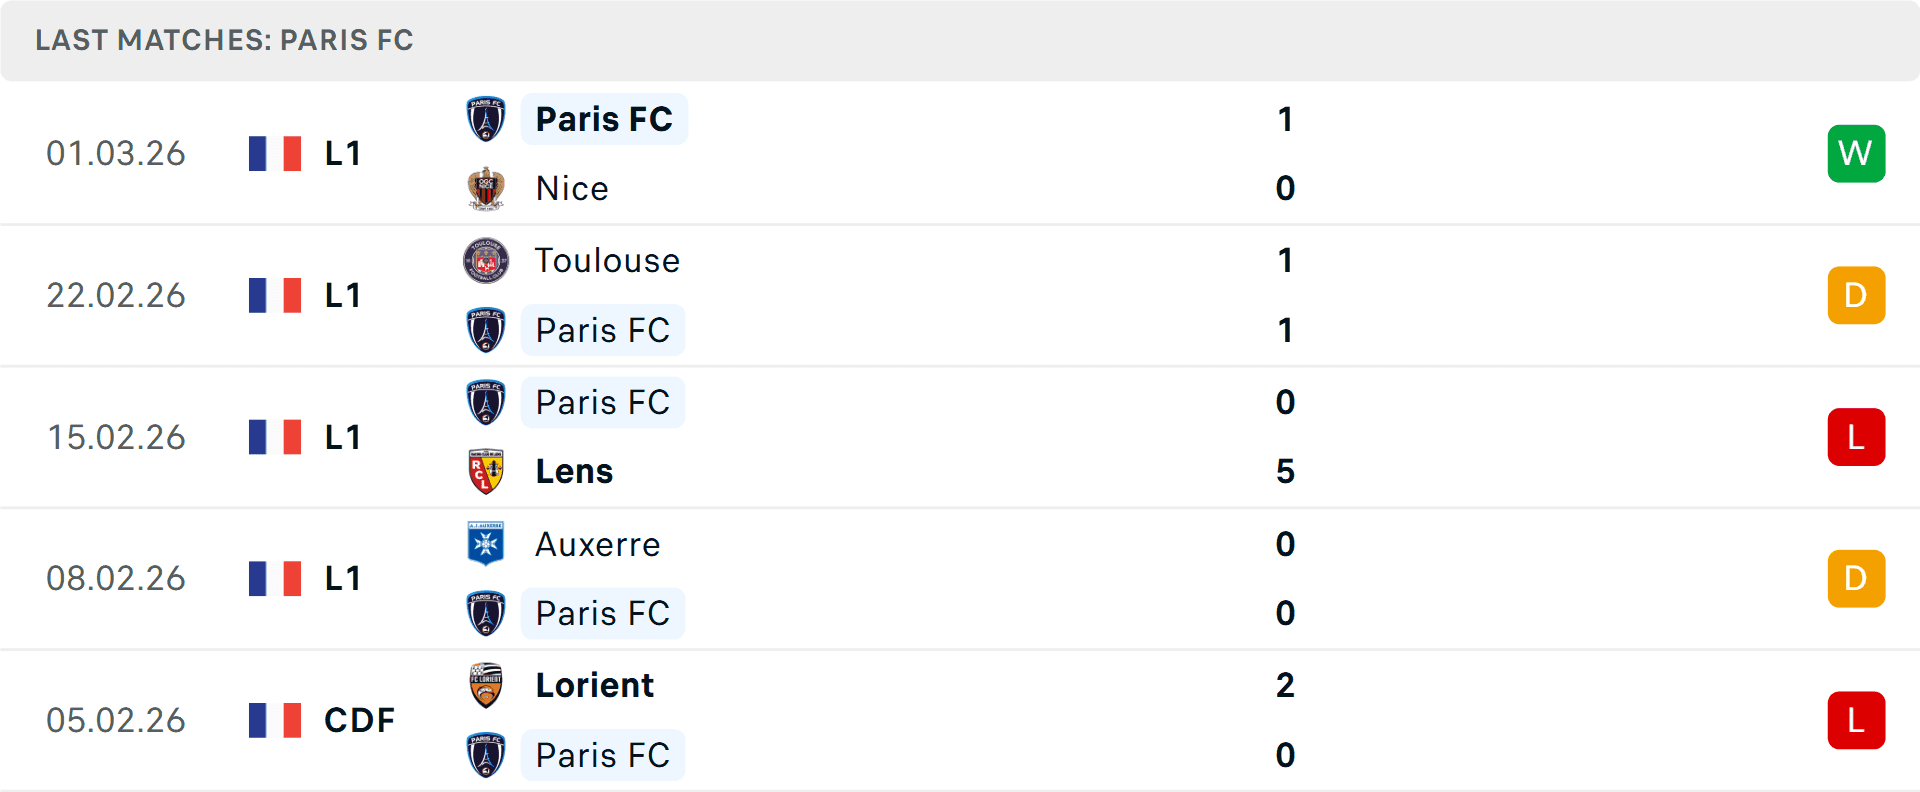Image resolution: width=1920 pixels, height=792 pixels.
Task: Select the Auxerre club logo
Action: [x=486, y=544]
